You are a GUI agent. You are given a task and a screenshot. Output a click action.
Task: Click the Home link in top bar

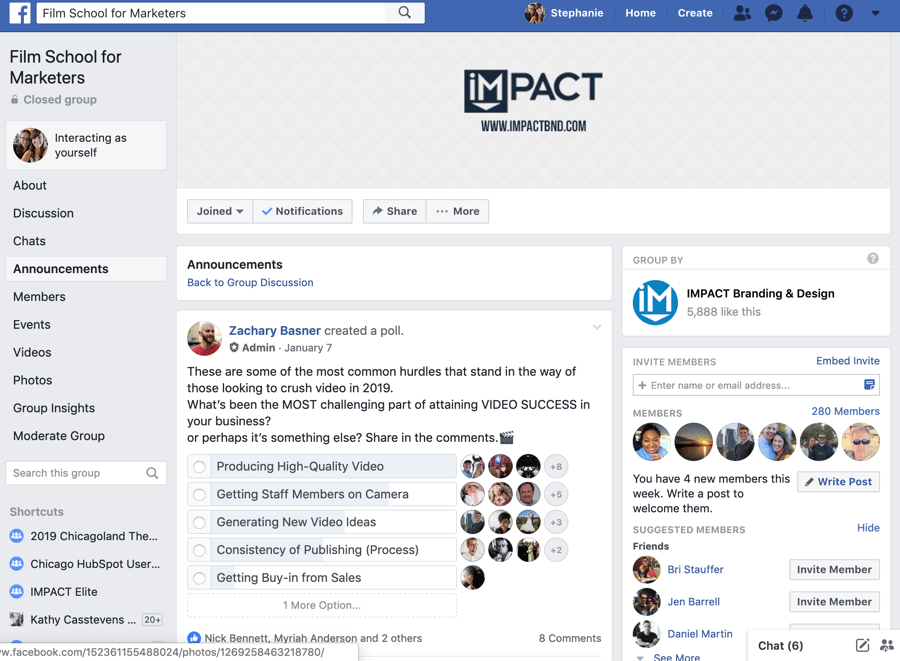641,13
